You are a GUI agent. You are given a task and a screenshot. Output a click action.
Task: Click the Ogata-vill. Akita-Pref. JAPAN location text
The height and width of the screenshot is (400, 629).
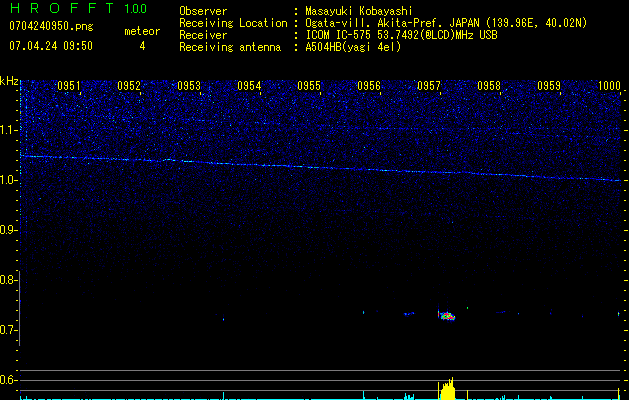tap(446, 23)
